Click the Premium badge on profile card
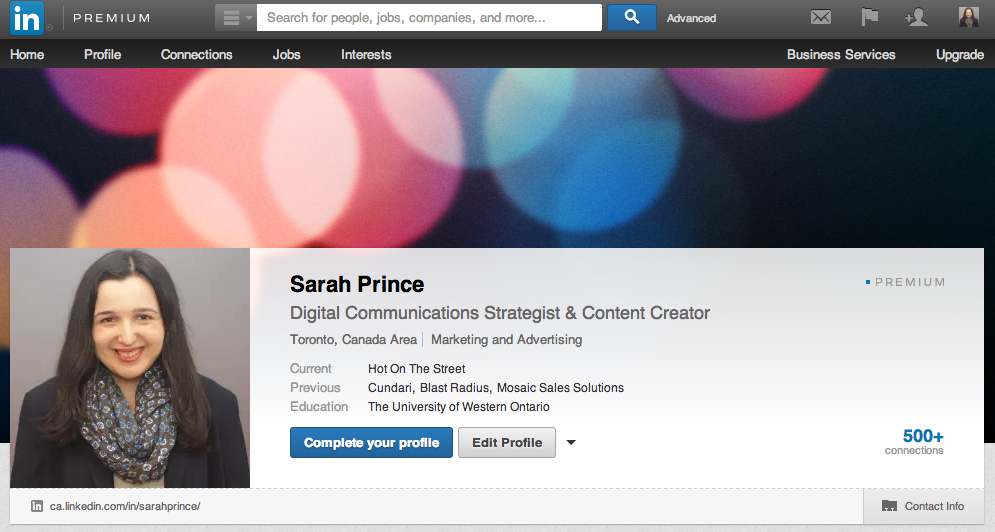 [906, 282]
